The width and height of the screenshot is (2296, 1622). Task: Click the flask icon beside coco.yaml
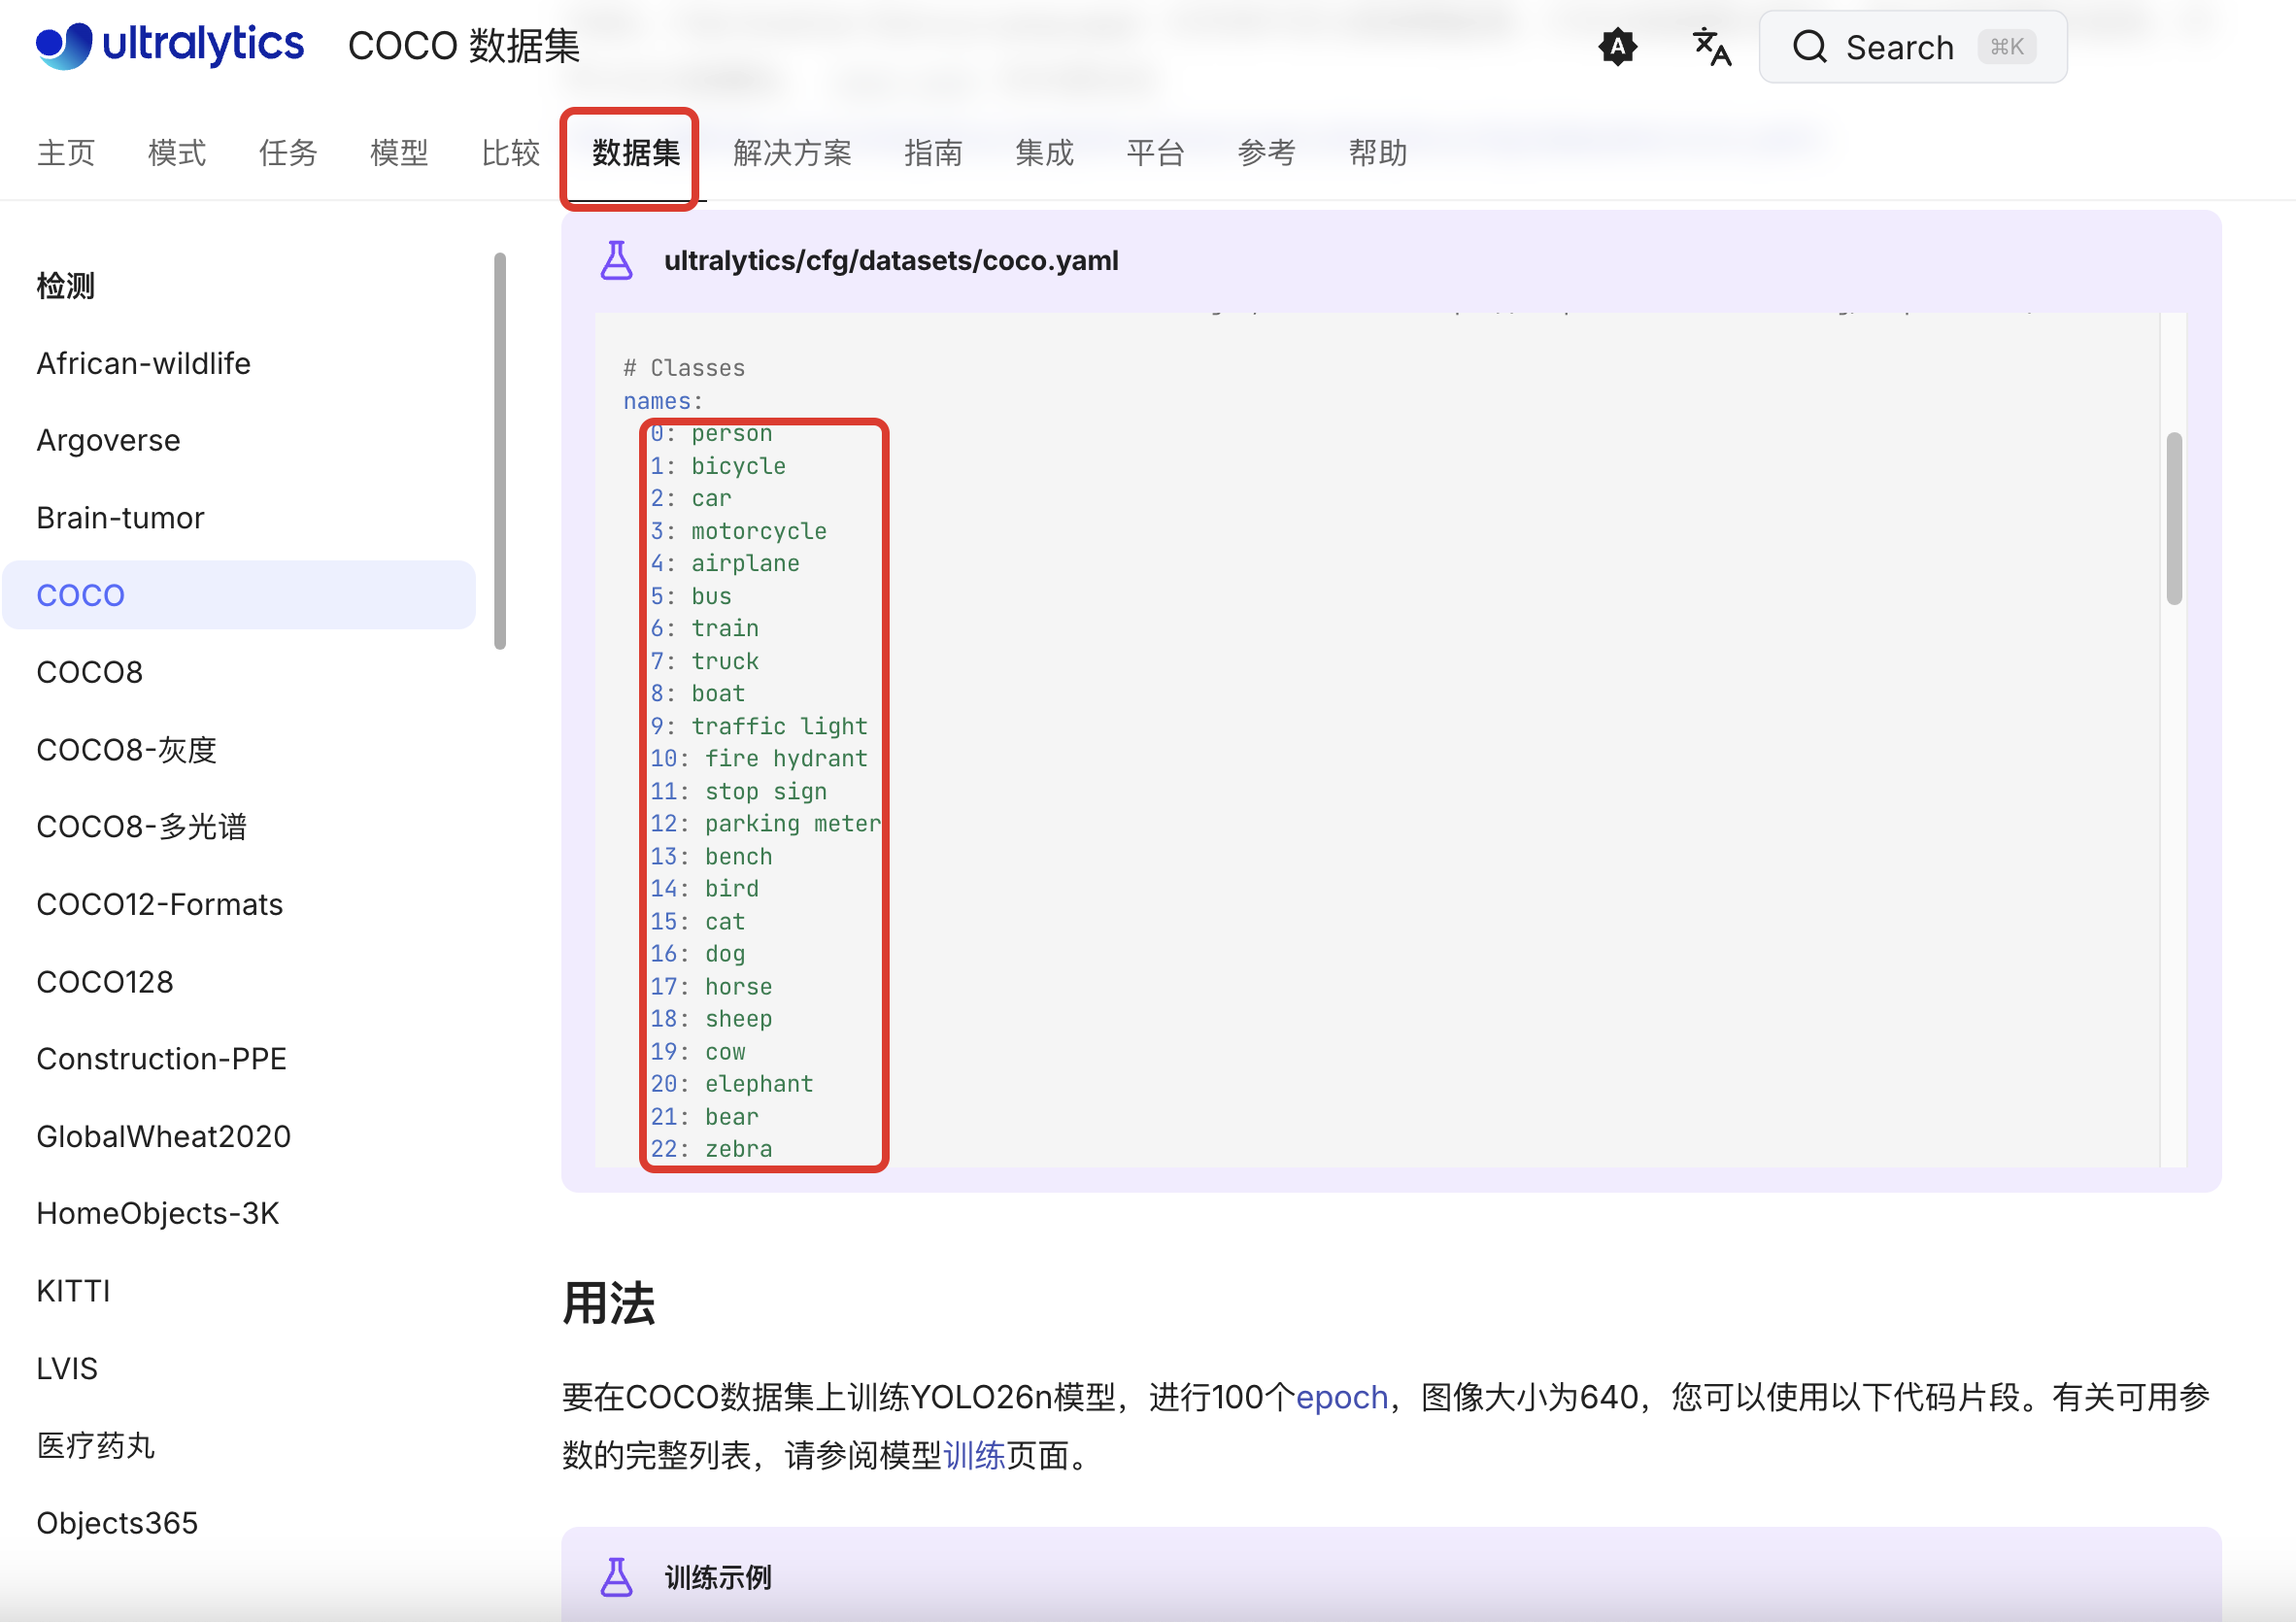click(x=616, y=261)
